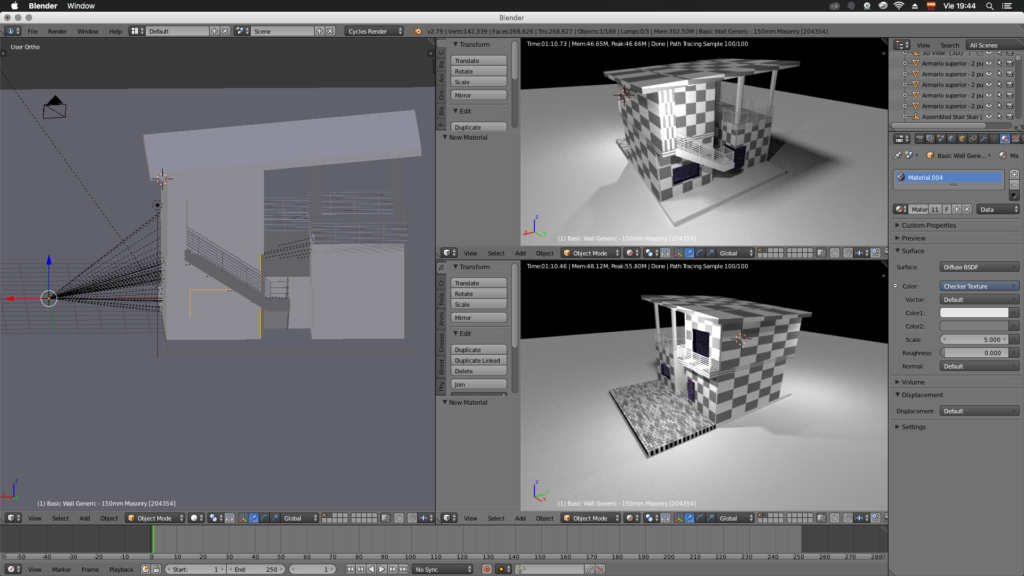Click the End frame field showing 250
Viewport: 1024px width, 576px height.
pyautogui.click(x=258, y=569)
